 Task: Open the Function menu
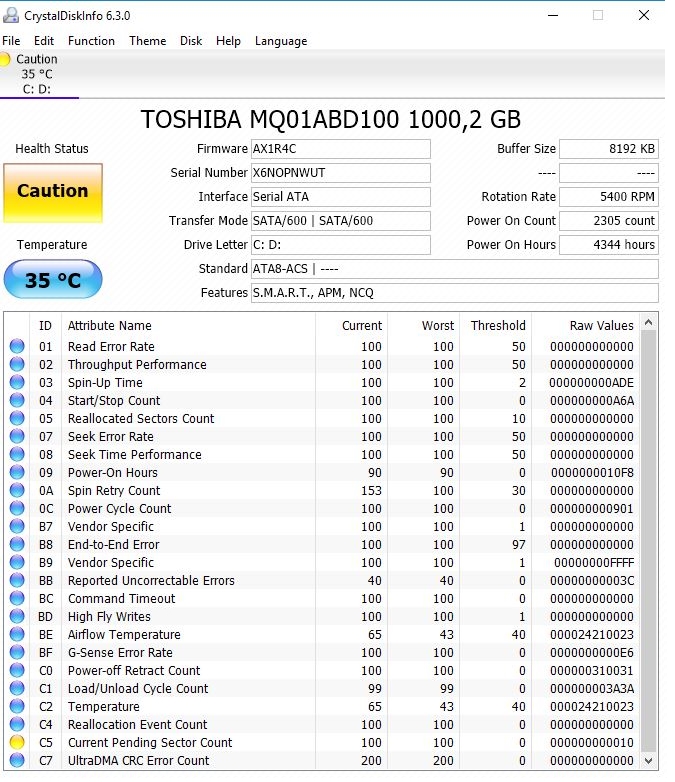tap(91, 41)
